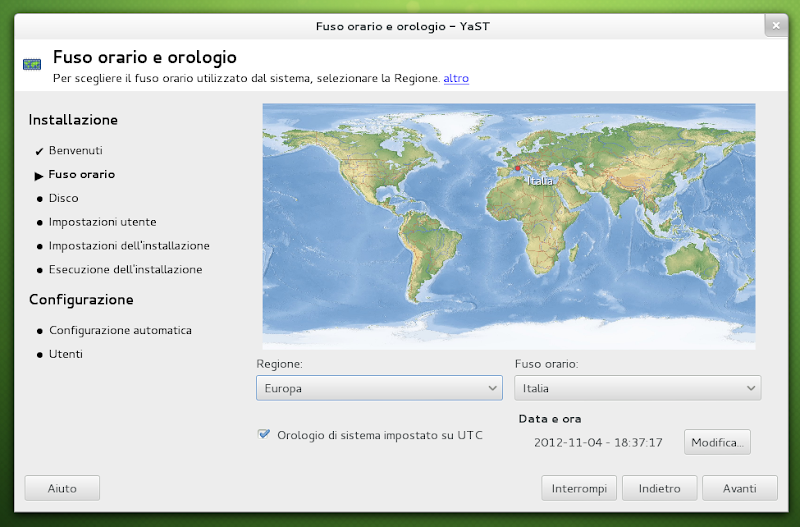Select 'Configurazione automatica' in the sidebar

[120, 330]
